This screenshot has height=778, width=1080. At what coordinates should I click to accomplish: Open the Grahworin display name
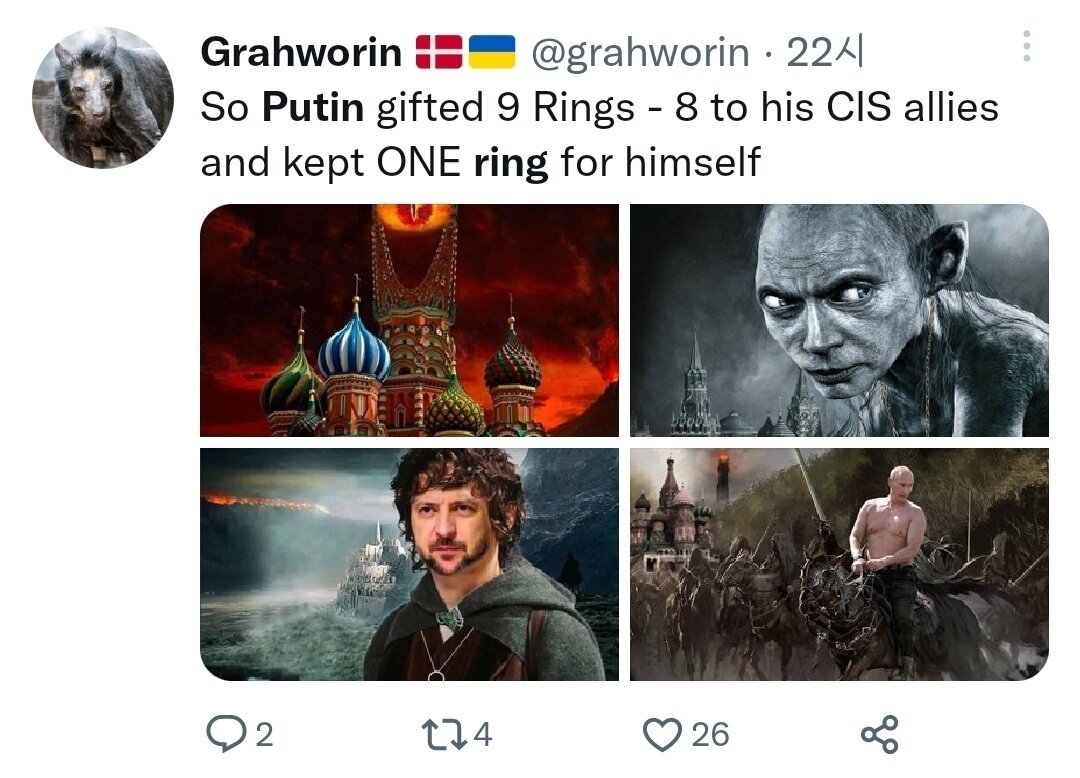tap(301, 52)
